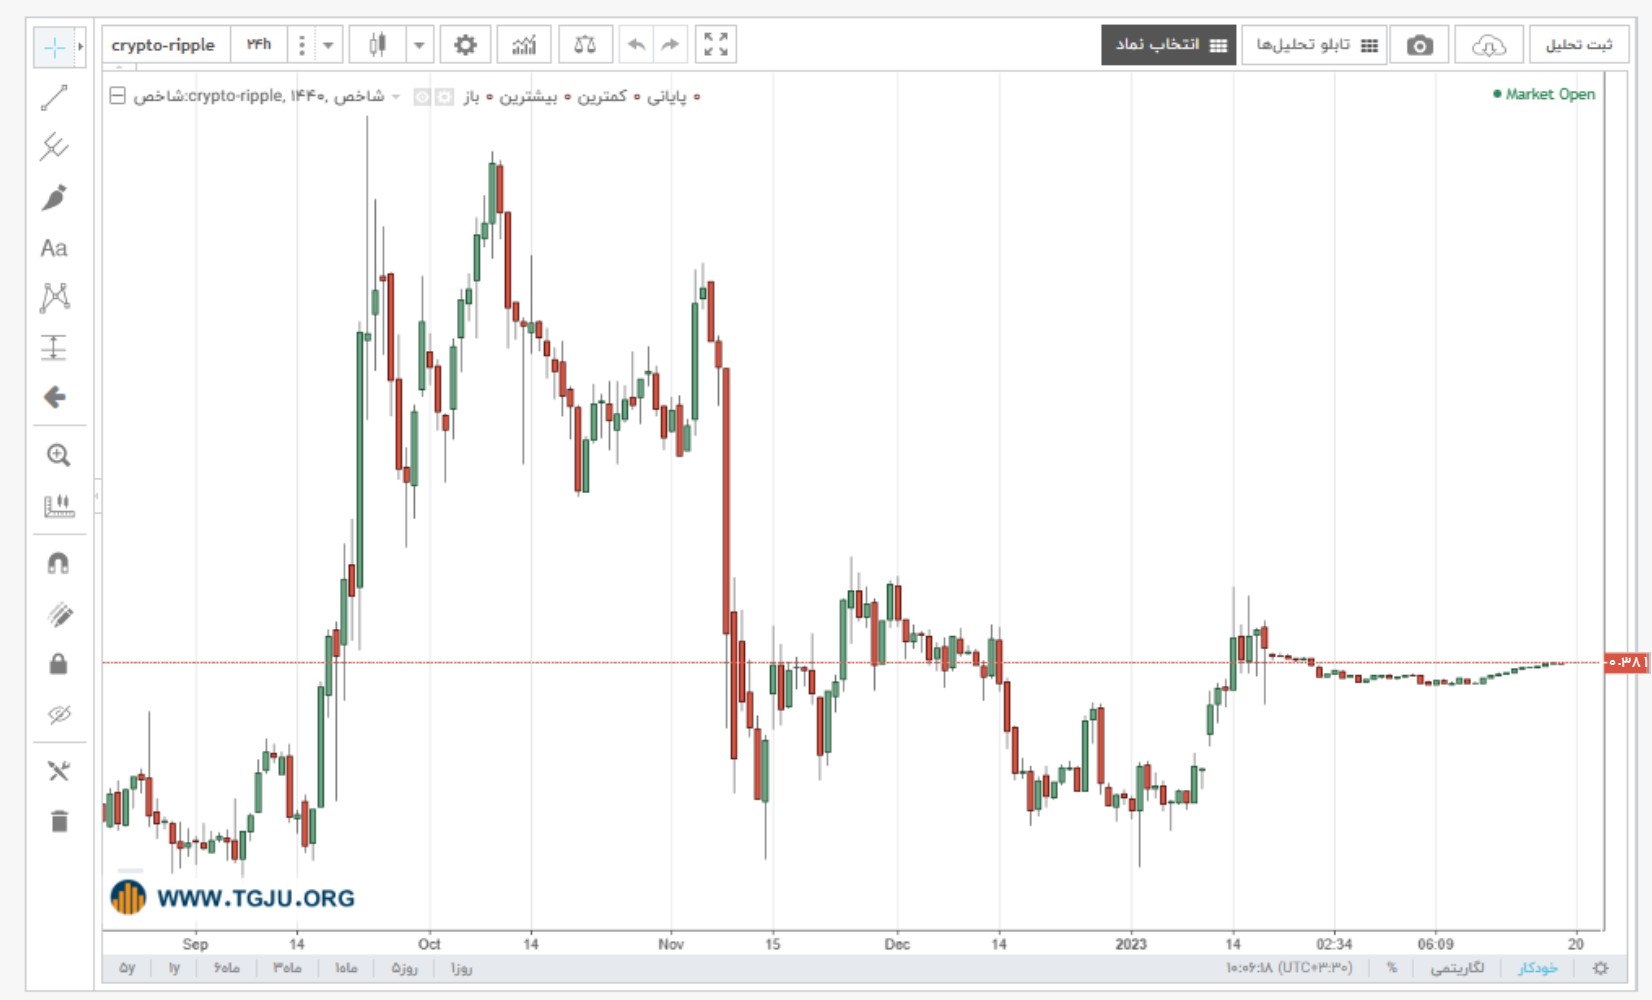Click the cloud save/load icon
Viewport: 1652px width, 1000px height.
(x=1489, y=45)
